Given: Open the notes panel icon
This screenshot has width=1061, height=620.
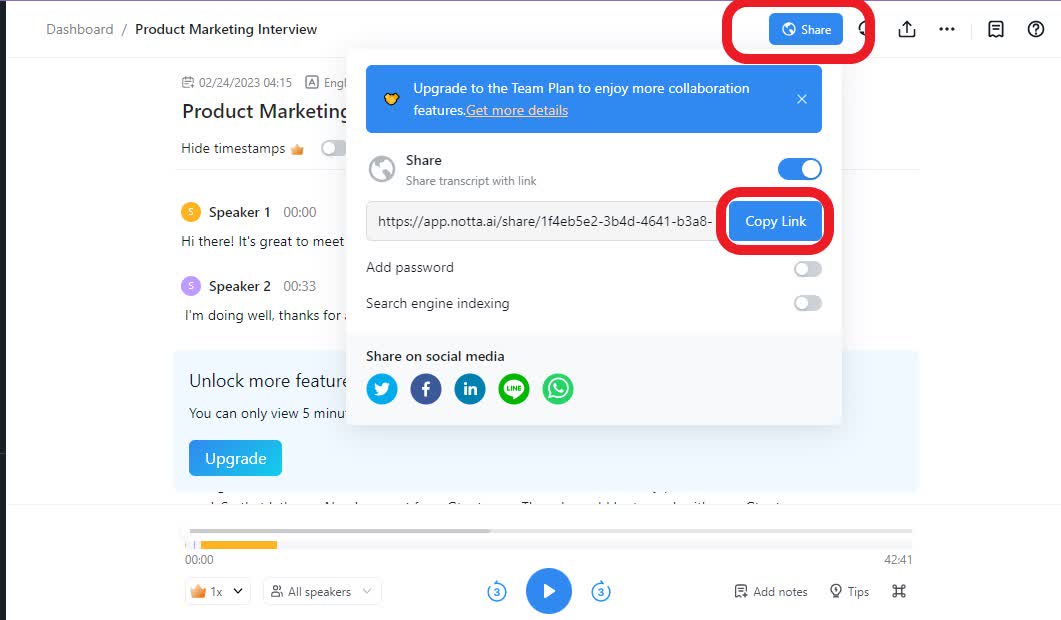Looking at the screenshot, I should (x=996, y=29).
